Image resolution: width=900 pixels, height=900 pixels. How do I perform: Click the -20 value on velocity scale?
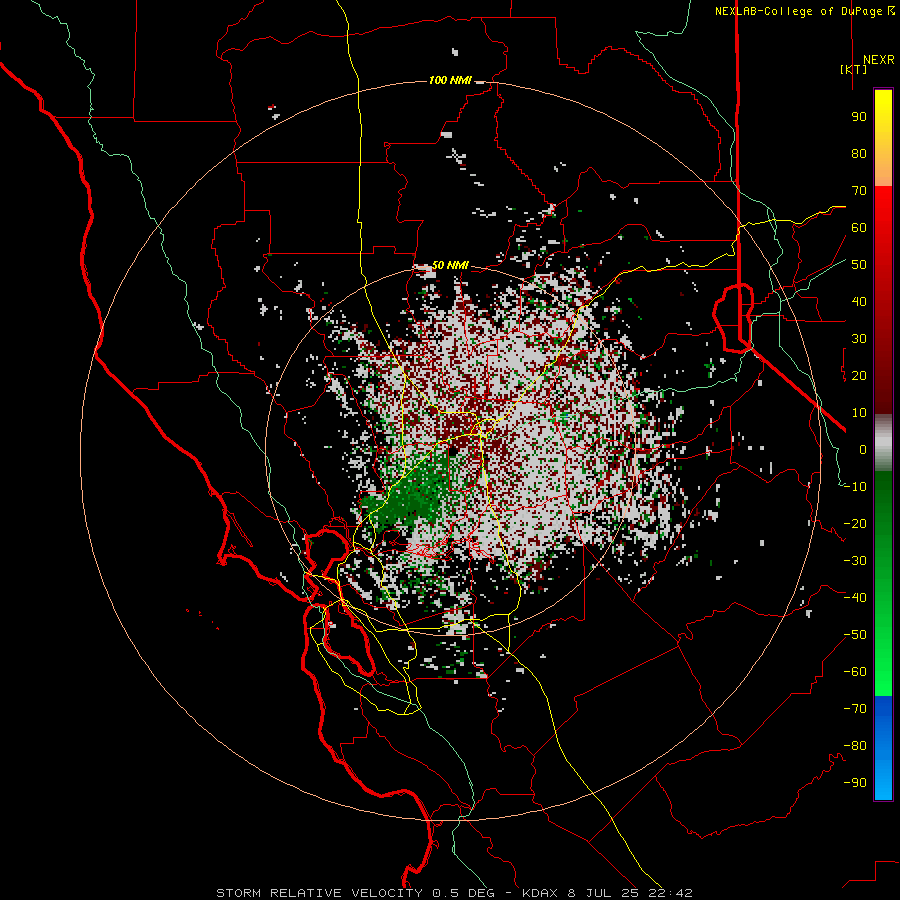(x=855, y=524)
